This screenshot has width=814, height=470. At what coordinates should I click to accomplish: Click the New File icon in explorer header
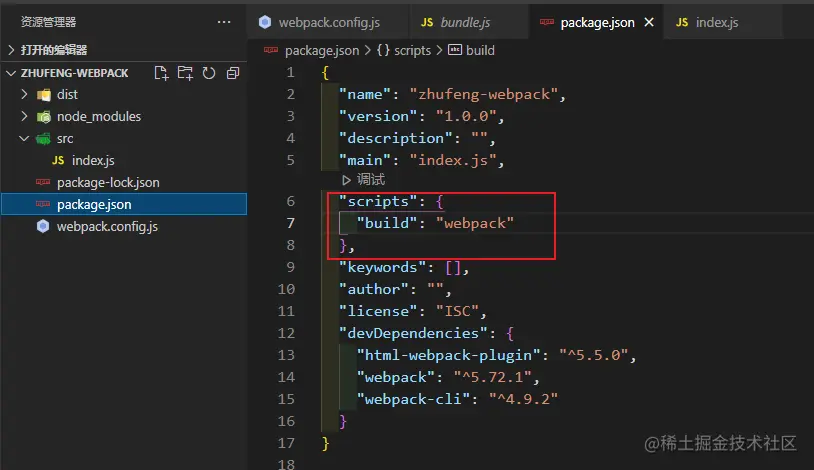click(161, 73)
